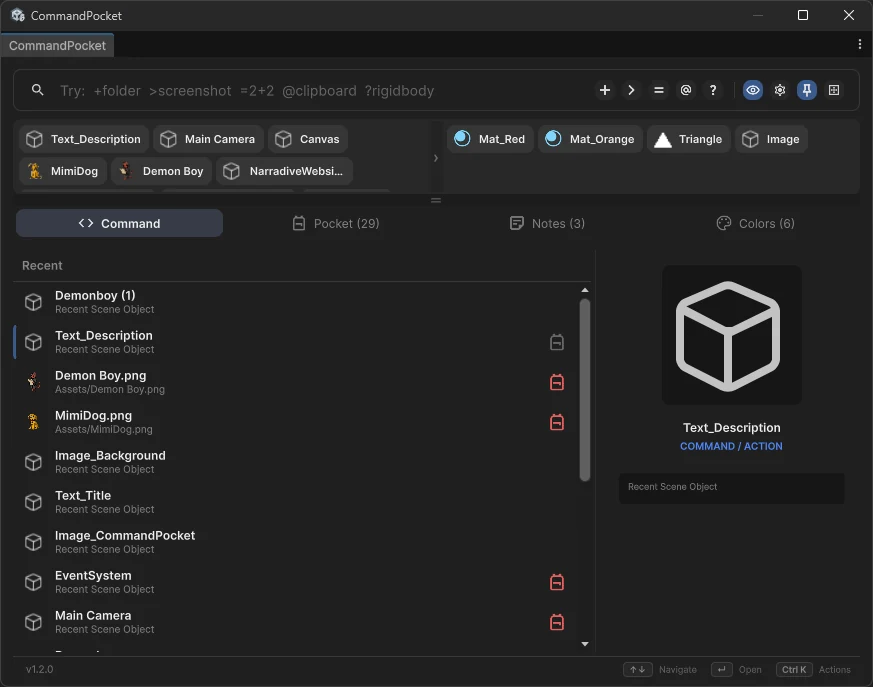Click the chevron between the chip panels
This screenshot has height=687, width=873.
coord(436,158)
